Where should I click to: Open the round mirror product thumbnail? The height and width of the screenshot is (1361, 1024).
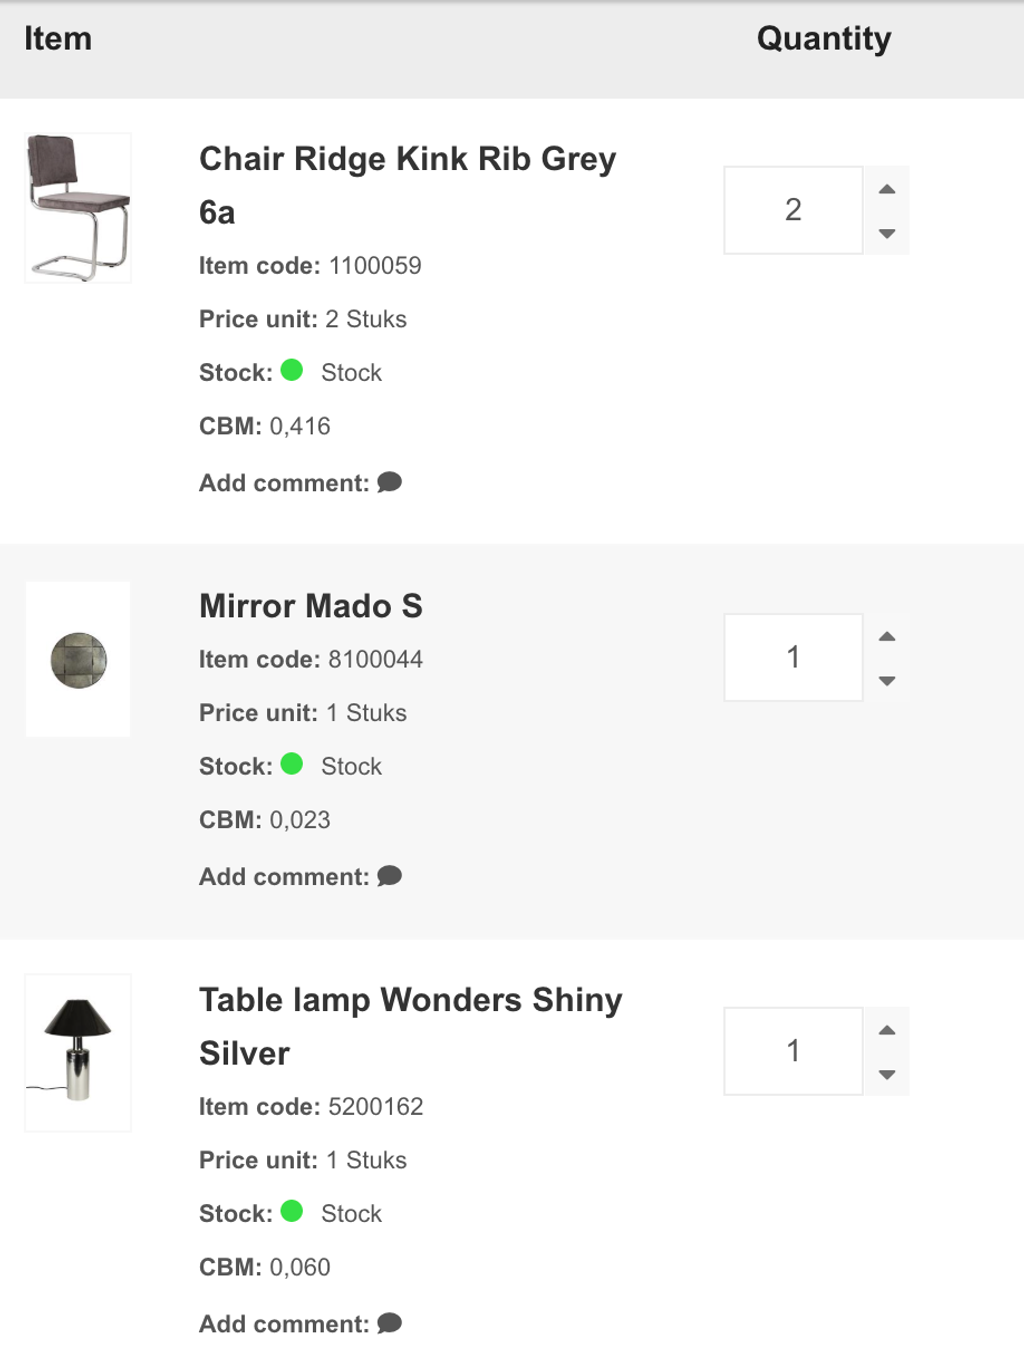click(x=78, y=660)
